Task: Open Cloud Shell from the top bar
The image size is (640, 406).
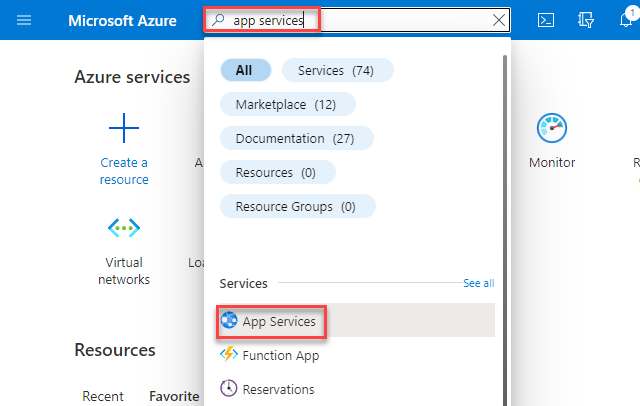Action: [546, 20]
